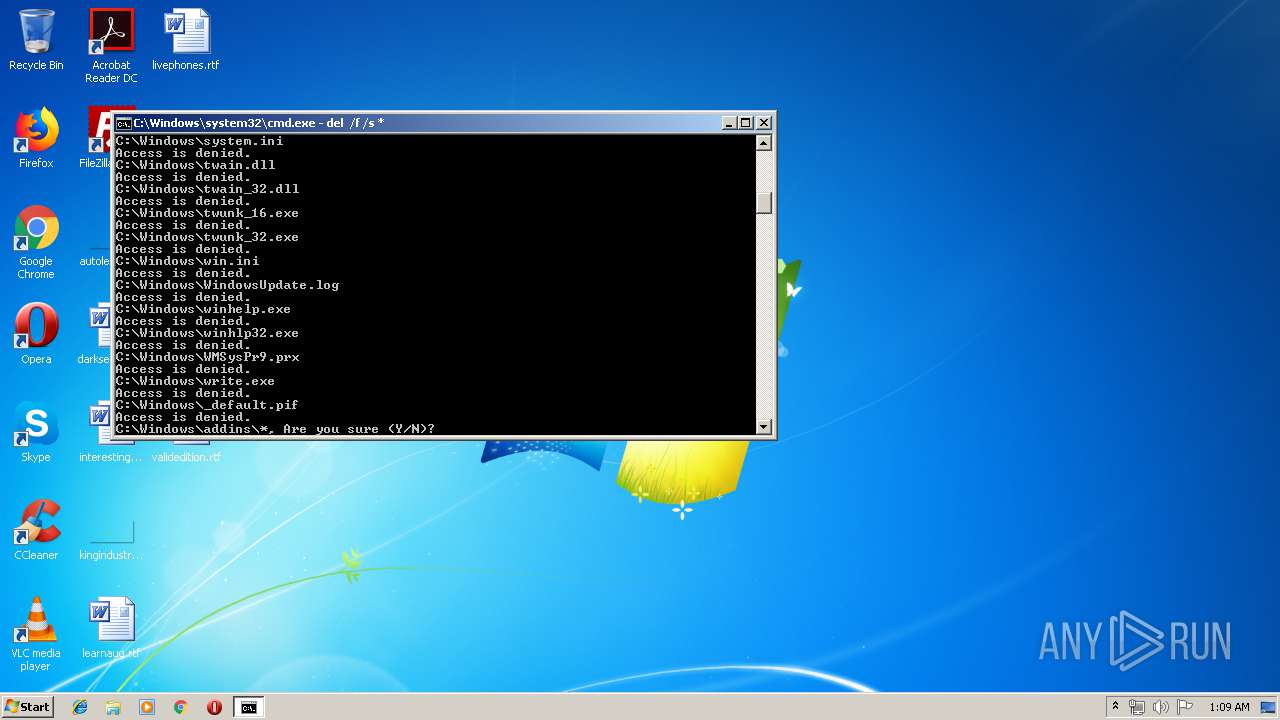Select the learnaug.rtf file icon
This screenshot has width=1280, height=720.
tap(111, 629)
